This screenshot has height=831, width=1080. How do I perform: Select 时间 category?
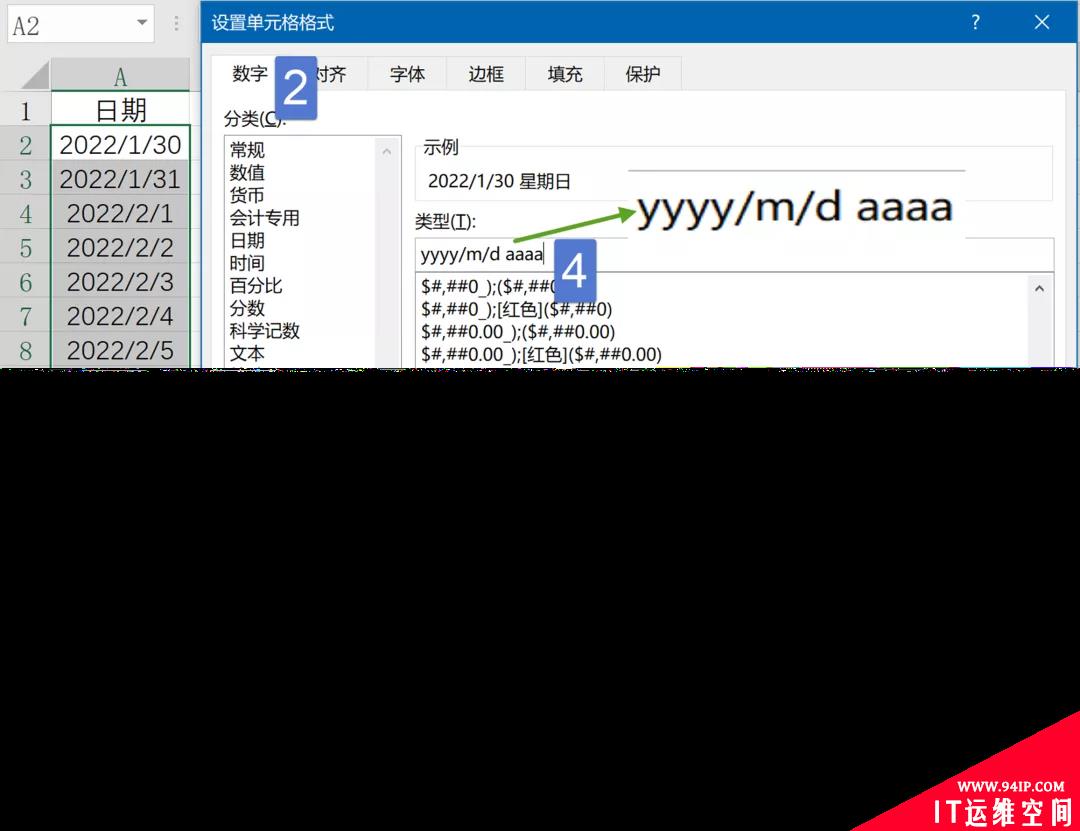point(247,263)
